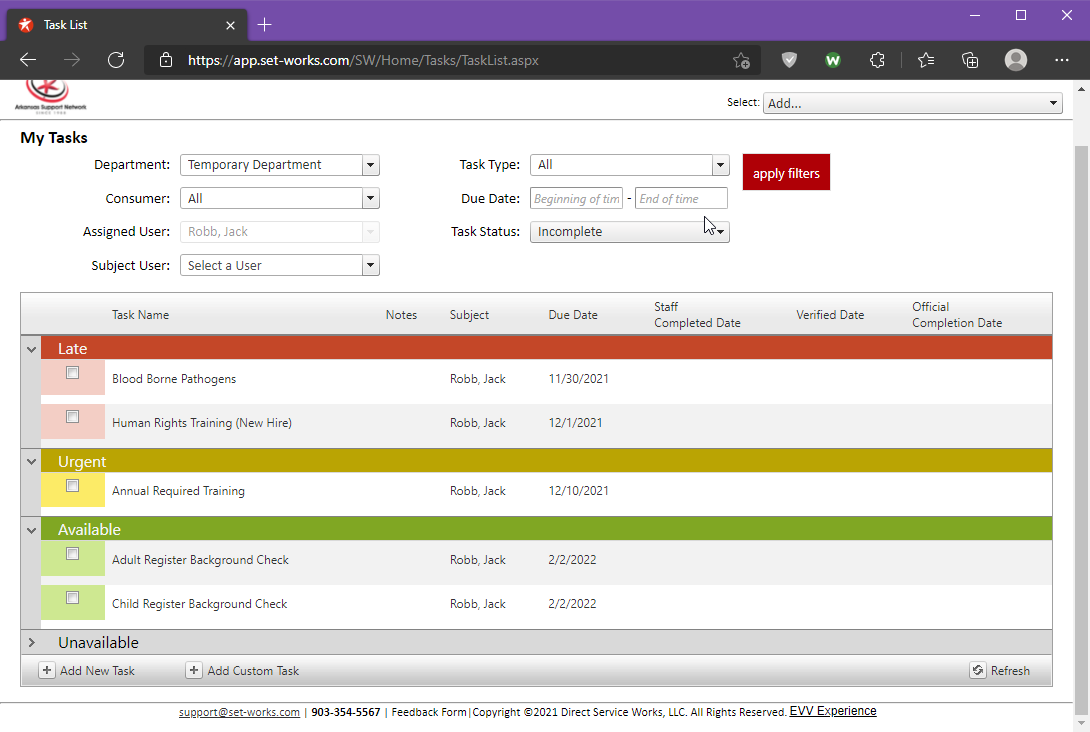Viewport: 1090px width, 732px height.
Task: Open the user profile avatar icon
Action: tap(1016, 60)
